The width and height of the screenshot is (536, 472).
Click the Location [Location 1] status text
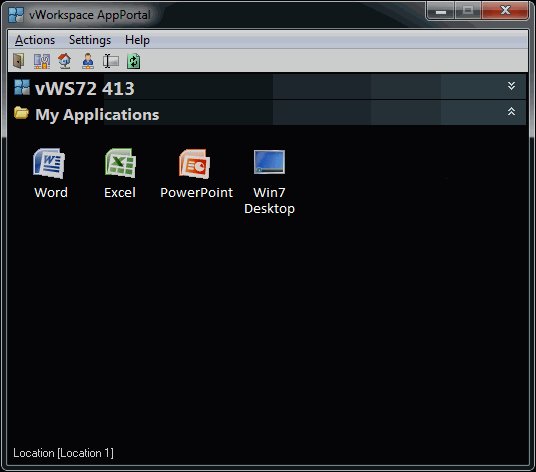click(63, 453)
